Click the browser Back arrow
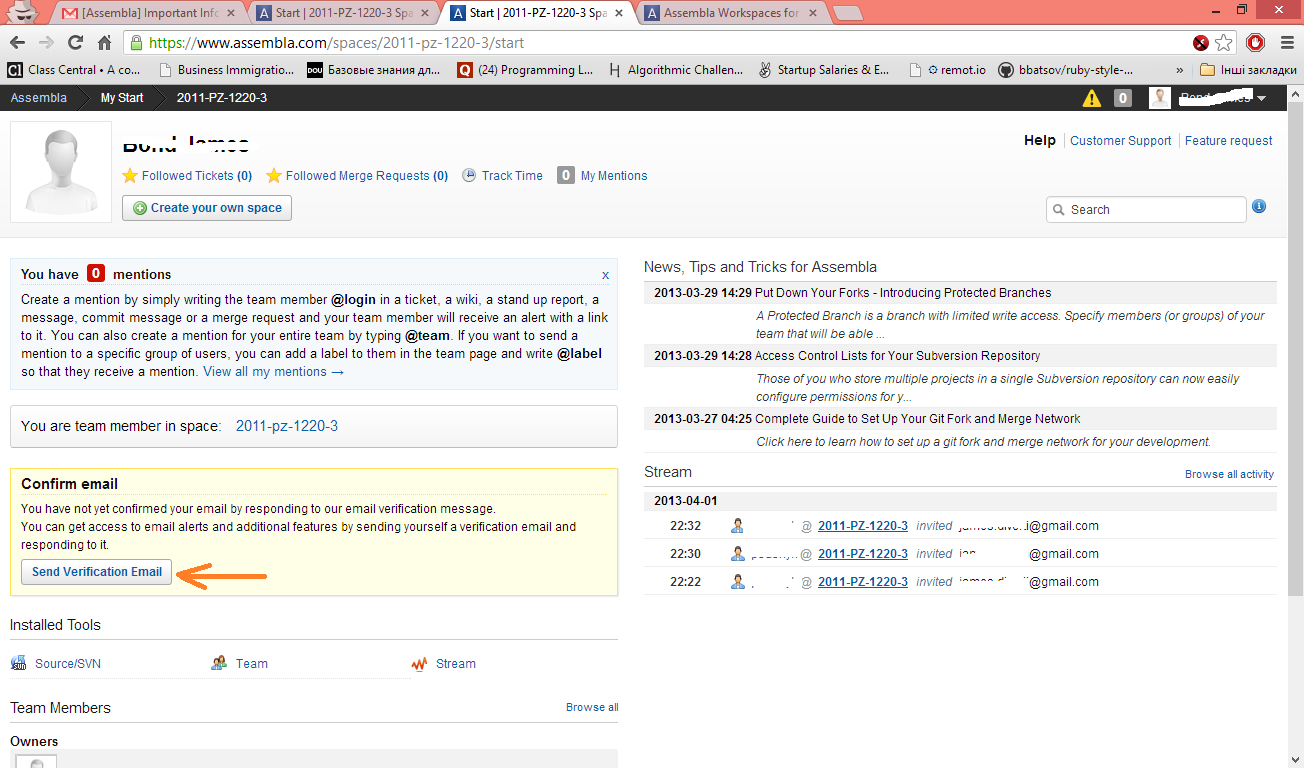This screenshot has height=768, width=1304. (x=17, y=43)
